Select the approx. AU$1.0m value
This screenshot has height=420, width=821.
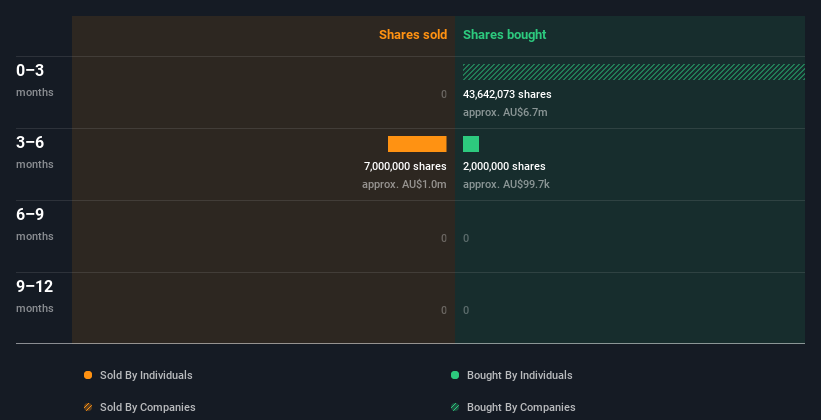click(x=404, y=184)
